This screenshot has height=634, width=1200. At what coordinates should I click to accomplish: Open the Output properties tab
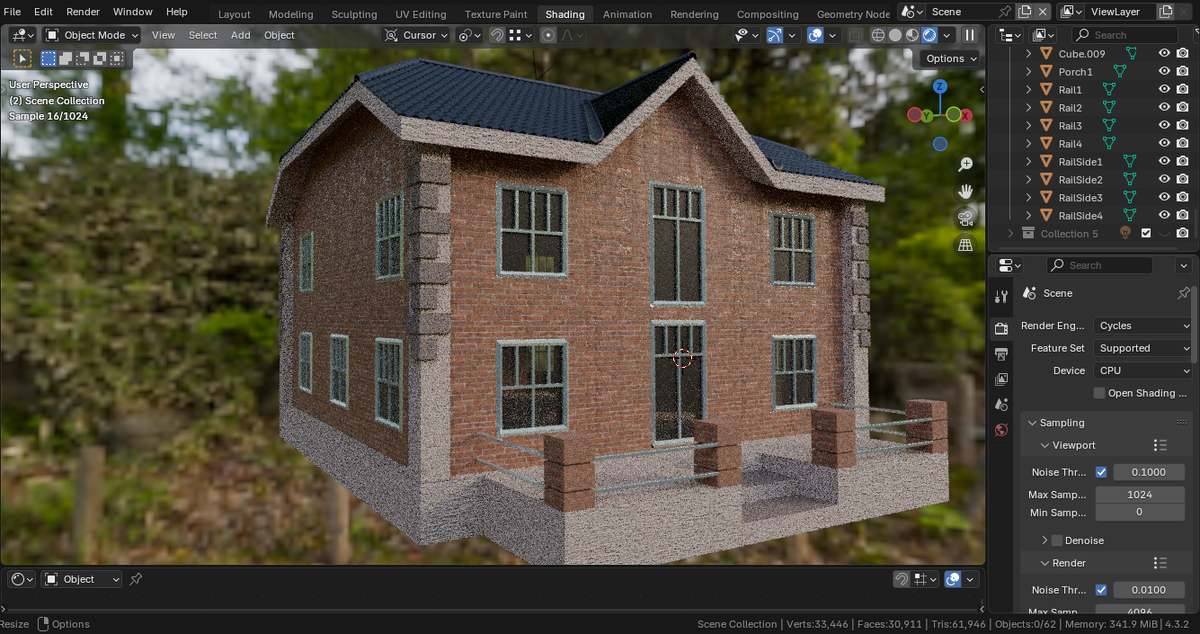click(x=1001, y=354)
